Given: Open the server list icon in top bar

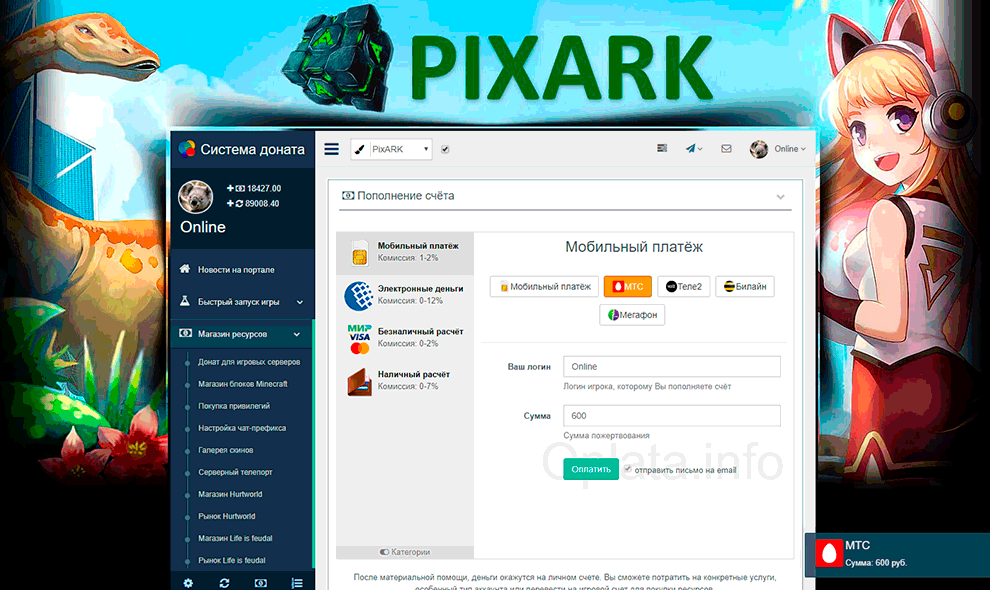Looking at the screenshot, I should 662,148.
